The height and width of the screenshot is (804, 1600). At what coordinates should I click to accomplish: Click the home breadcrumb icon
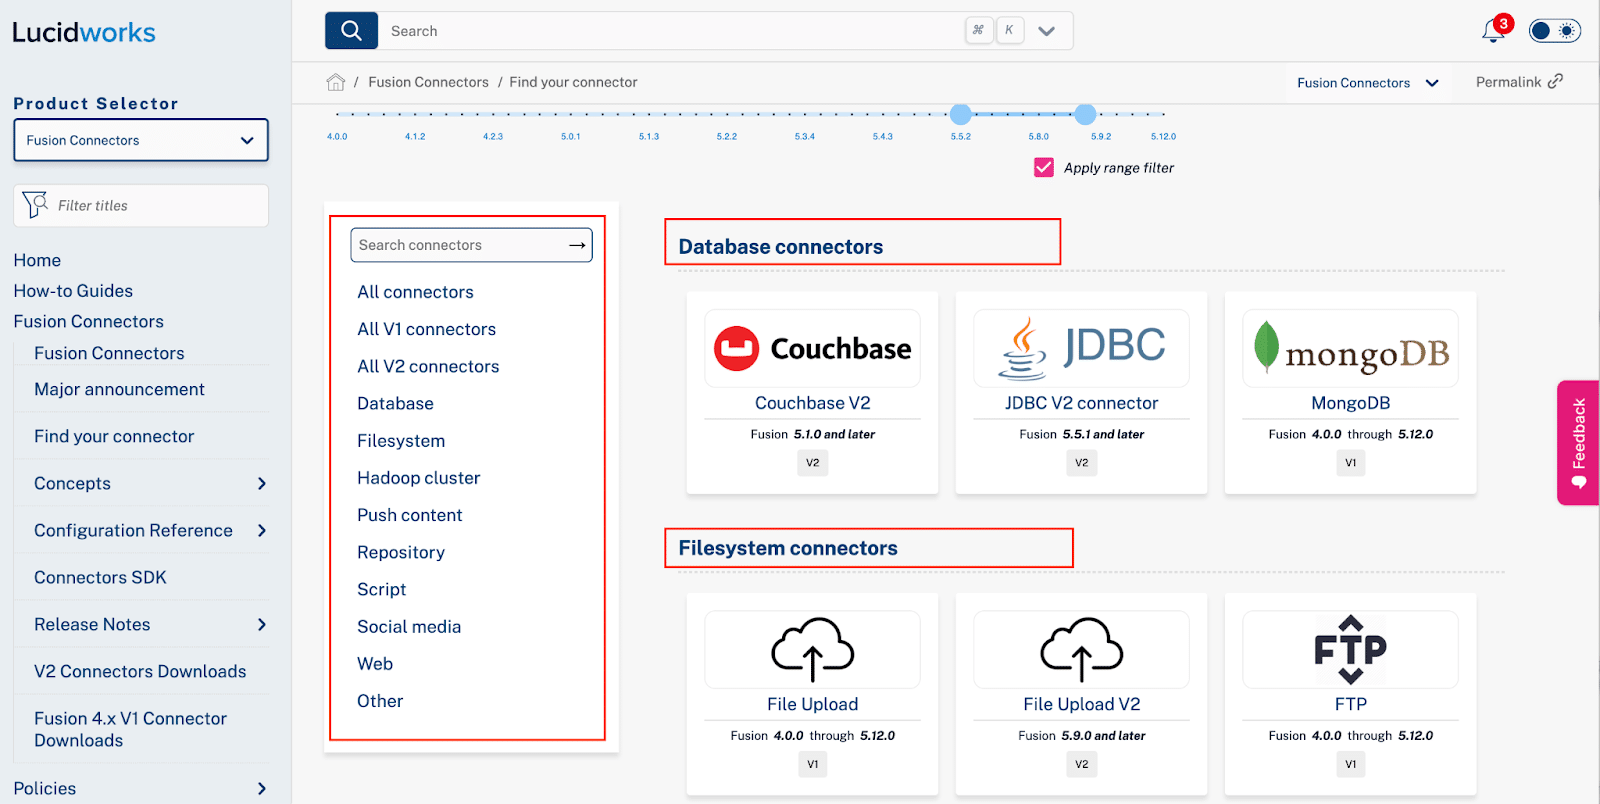click(336, 82)
